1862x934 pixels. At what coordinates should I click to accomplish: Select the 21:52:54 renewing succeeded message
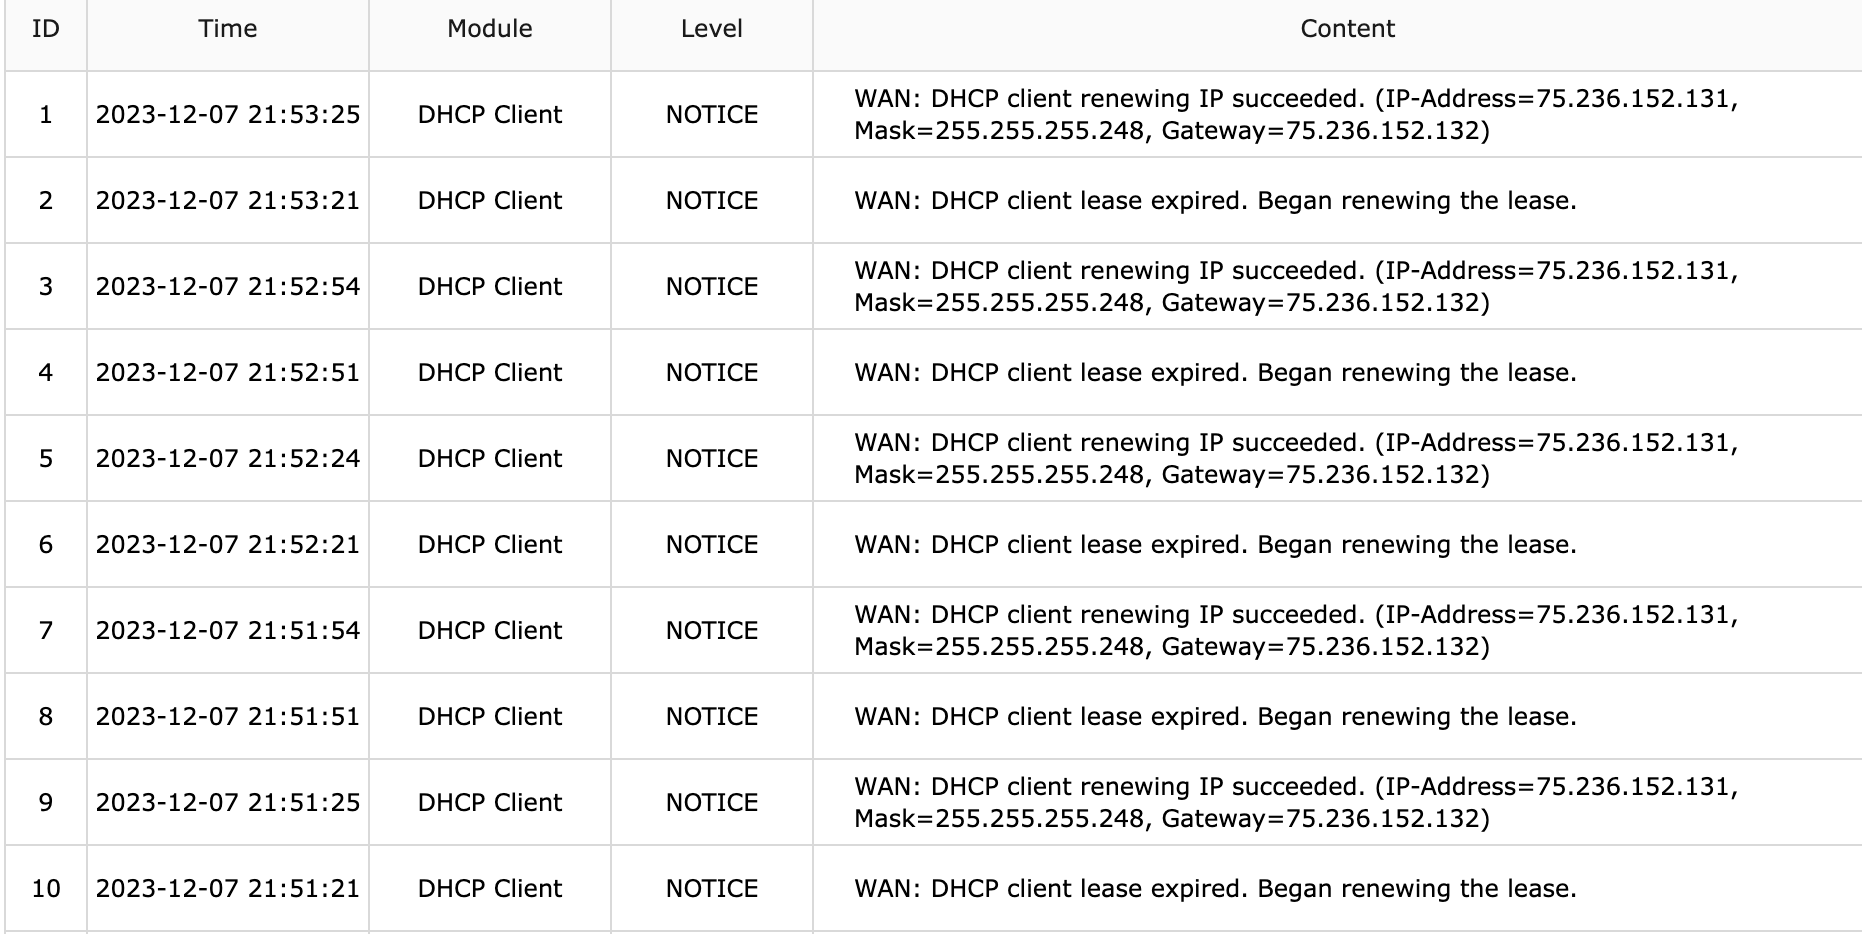point(1296,287)
